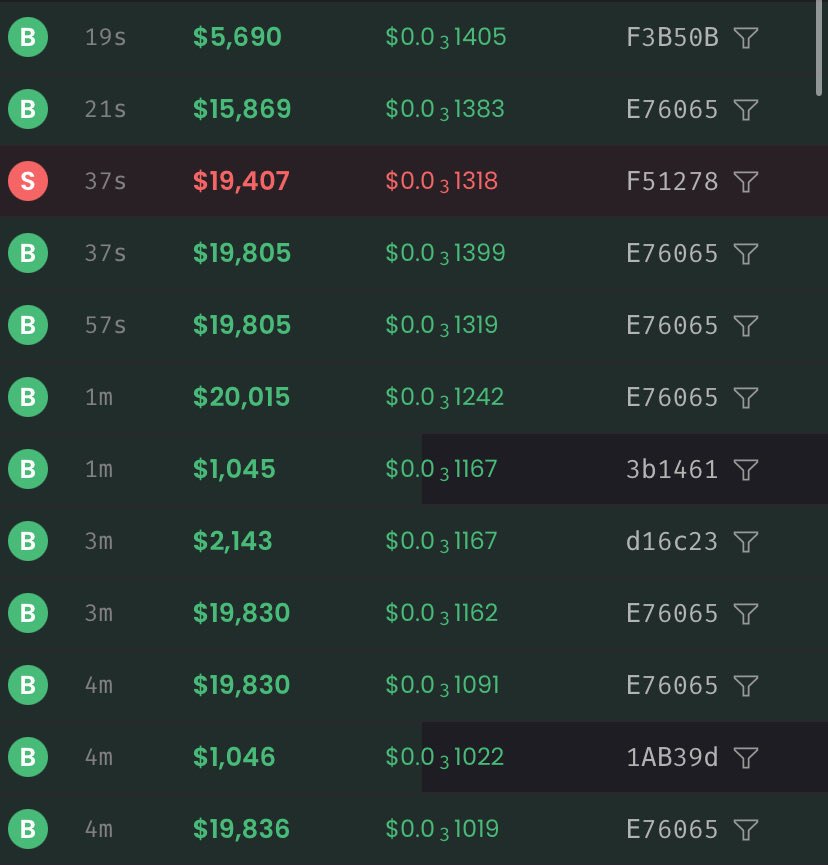Select the $2,143 buy amount
This screenshot has height=865, width=828.
pos(232,541)
